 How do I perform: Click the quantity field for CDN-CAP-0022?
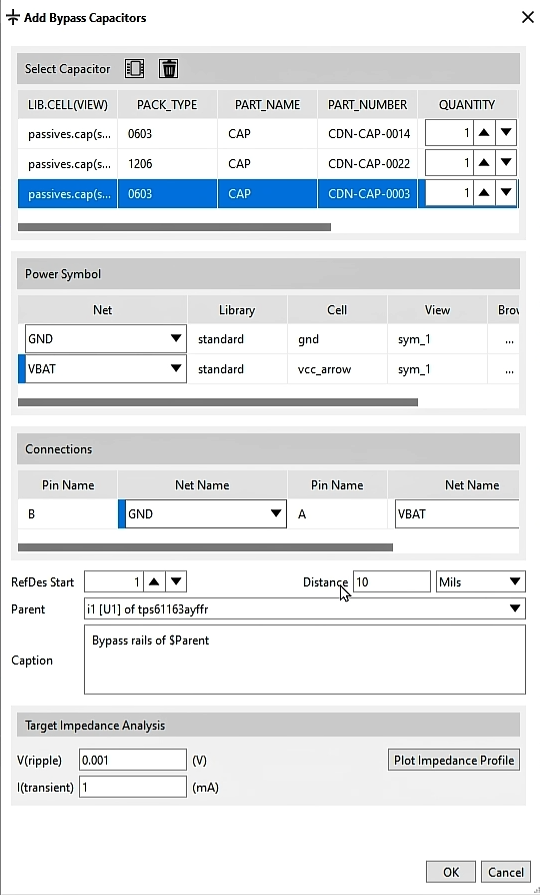pyautogui.click(x=449, y=163)
